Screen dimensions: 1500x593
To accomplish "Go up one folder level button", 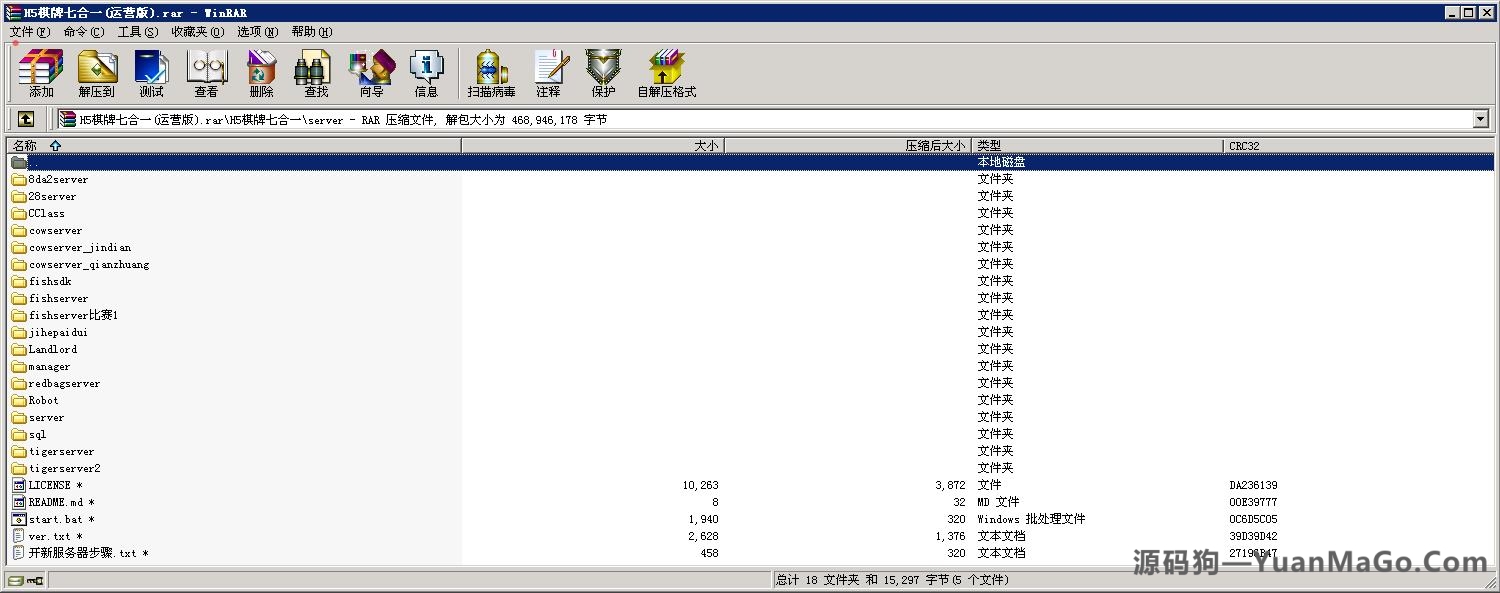I will 26,119.
